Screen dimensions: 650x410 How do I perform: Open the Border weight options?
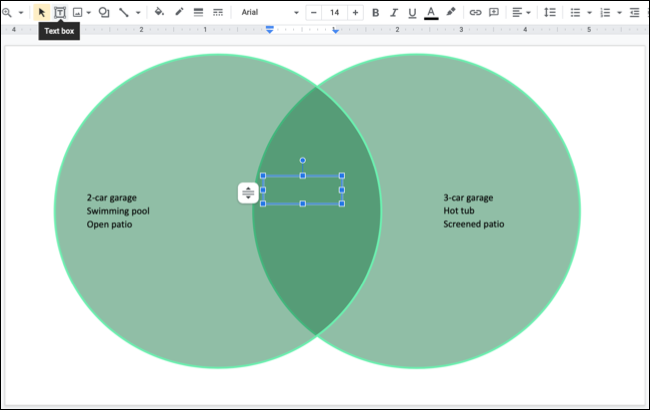[x=198, y=12]
